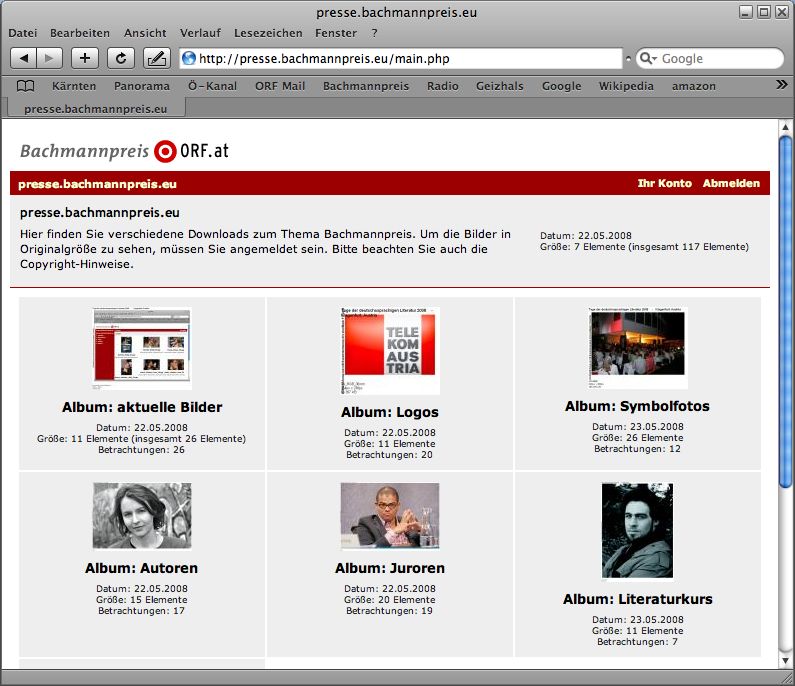Click the pencil edit toolbar button

(x=157, y=58)
